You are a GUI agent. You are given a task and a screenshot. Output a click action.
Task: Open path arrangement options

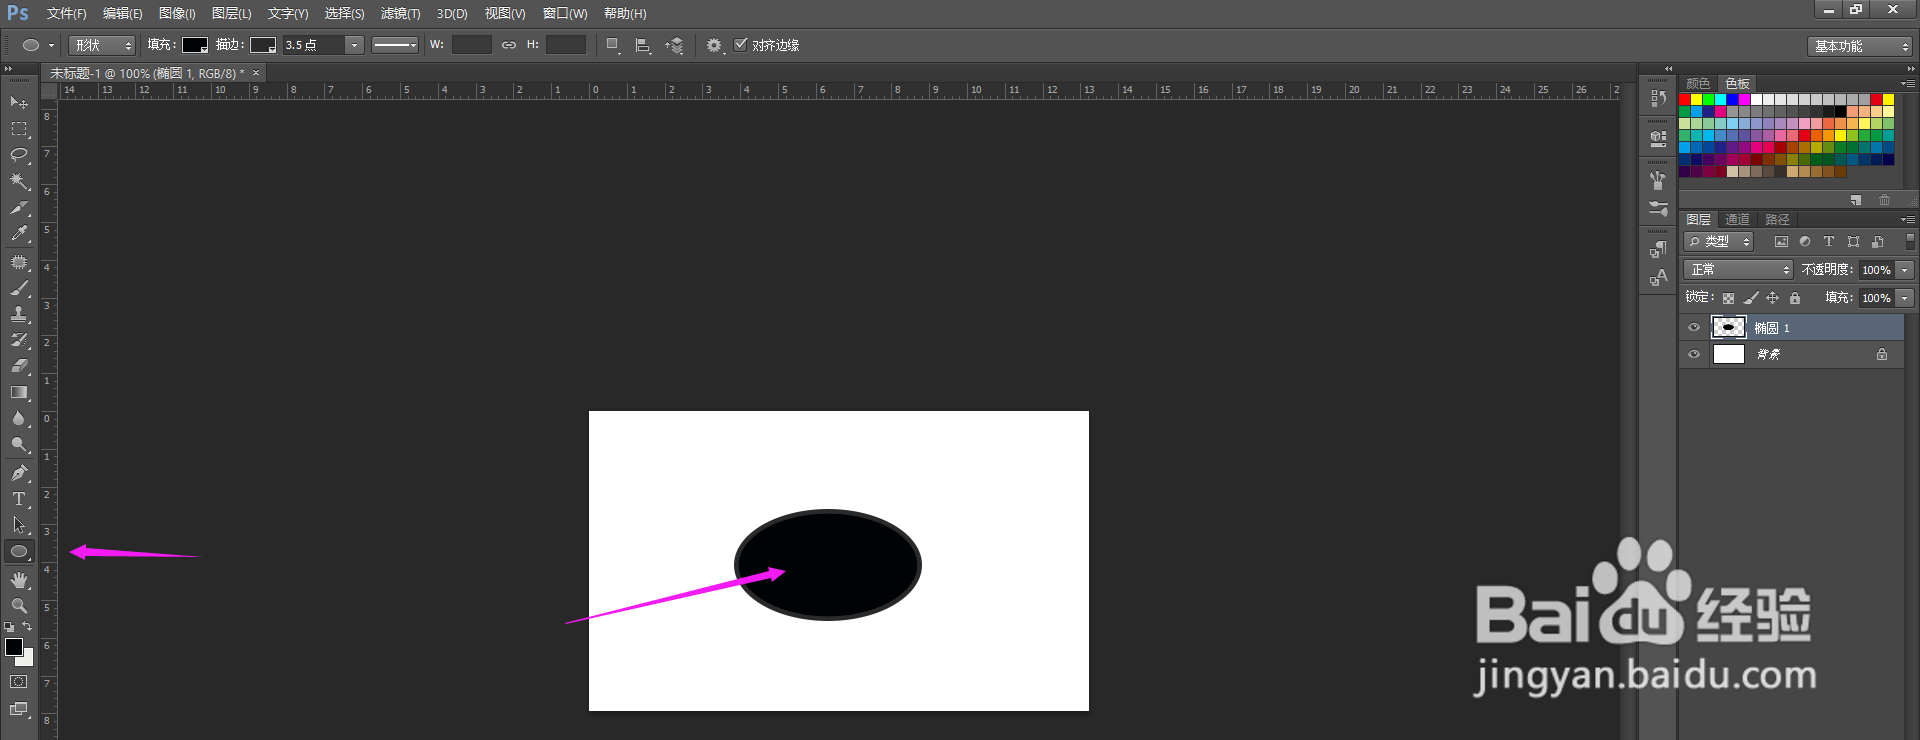[x=675, y=45]
